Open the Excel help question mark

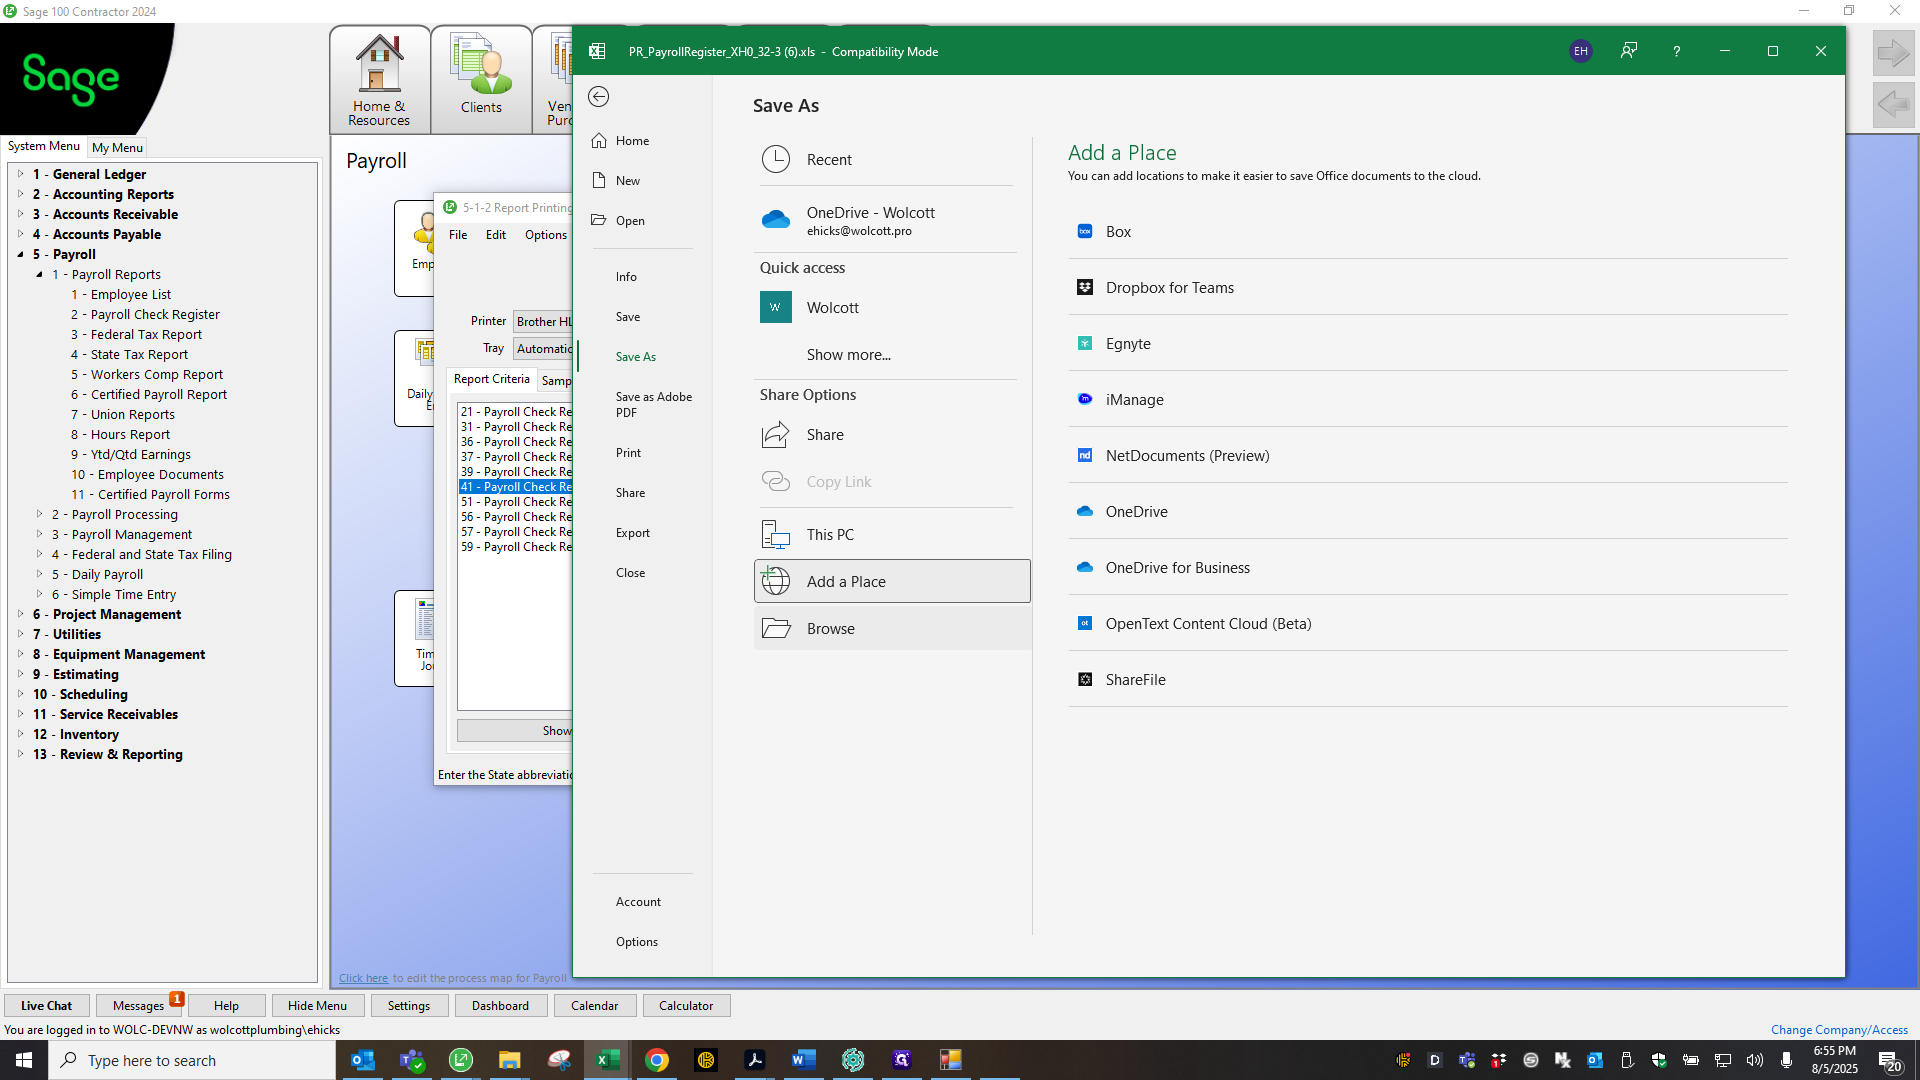pyautogui.click(x=1676, y=51)
